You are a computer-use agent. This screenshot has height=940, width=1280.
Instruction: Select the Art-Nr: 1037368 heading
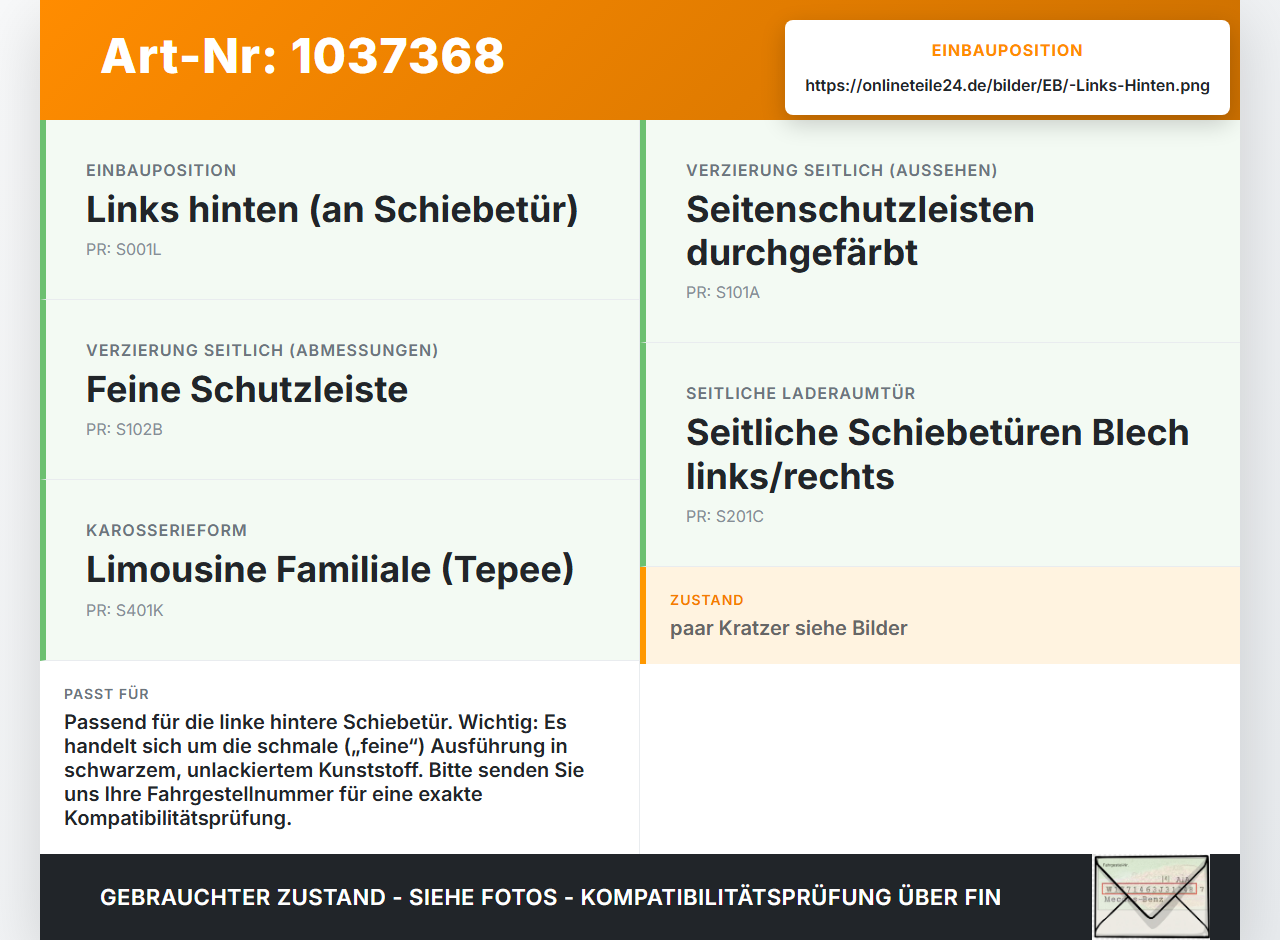coord(302,56)
